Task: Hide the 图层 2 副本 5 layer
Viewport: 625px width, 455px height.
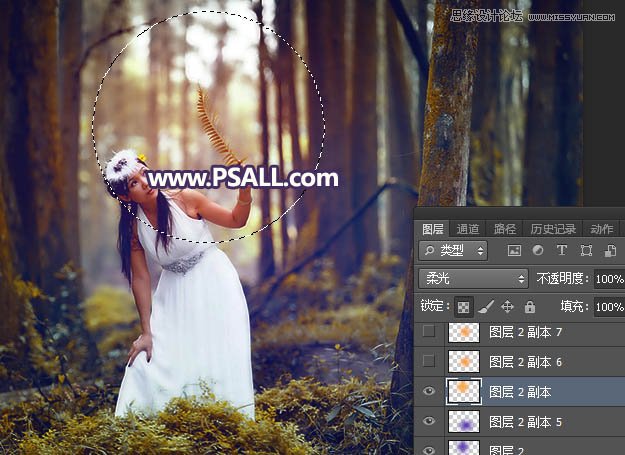Action: (x=428, y=421)
